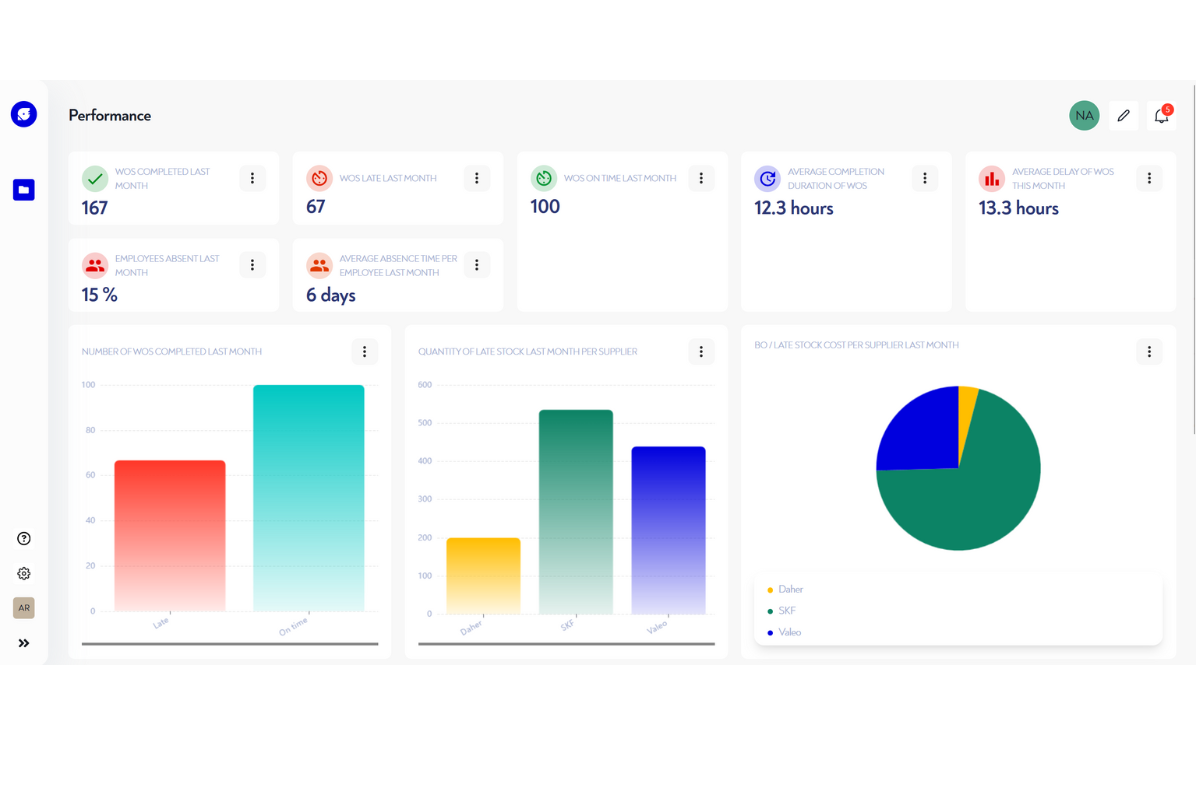Toggle SKF in the pie chart legend

pyautogui.click(x=786, y=611)
